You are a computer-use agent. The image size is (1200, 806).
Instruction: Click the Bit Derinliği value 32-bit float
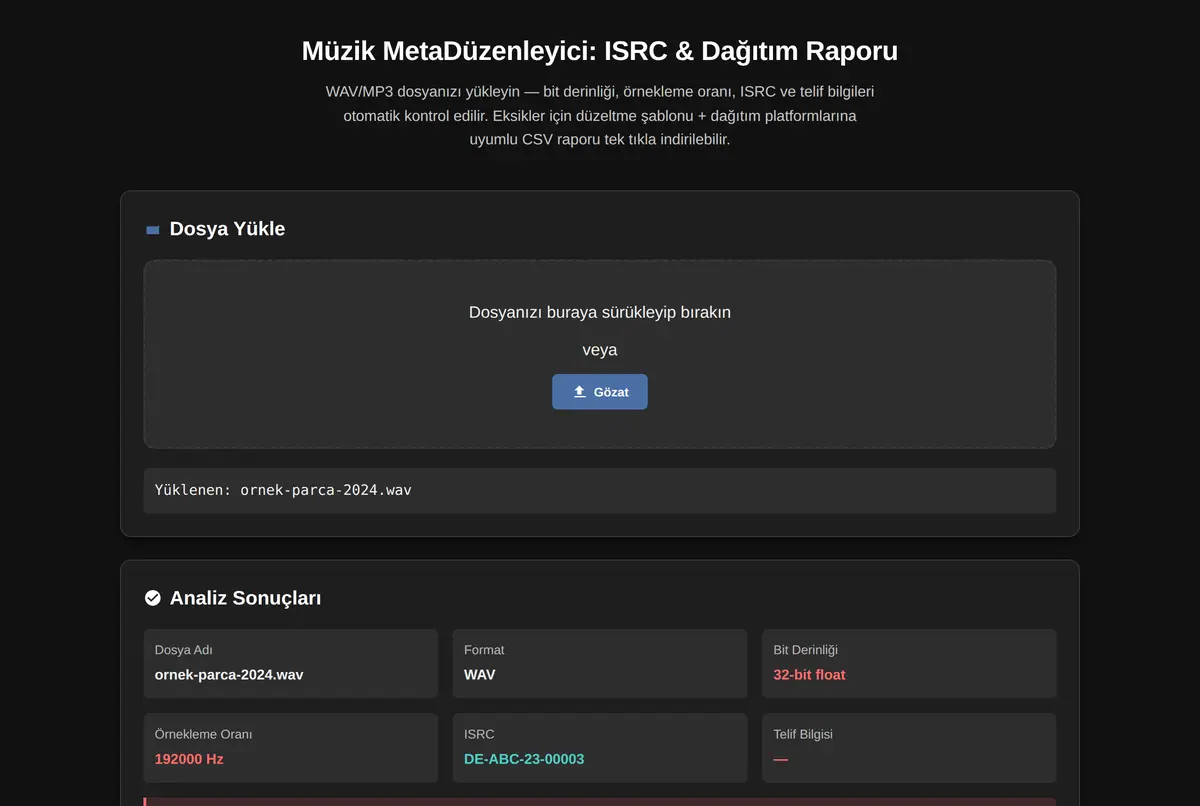pos(809,675)
